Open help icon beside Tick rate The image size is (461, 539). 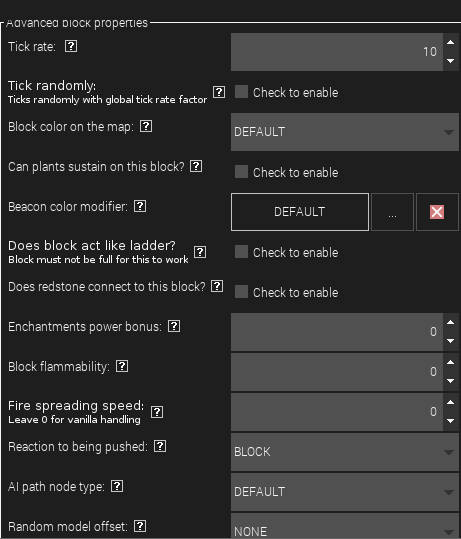pyautogui.click(x=71, y=46)
